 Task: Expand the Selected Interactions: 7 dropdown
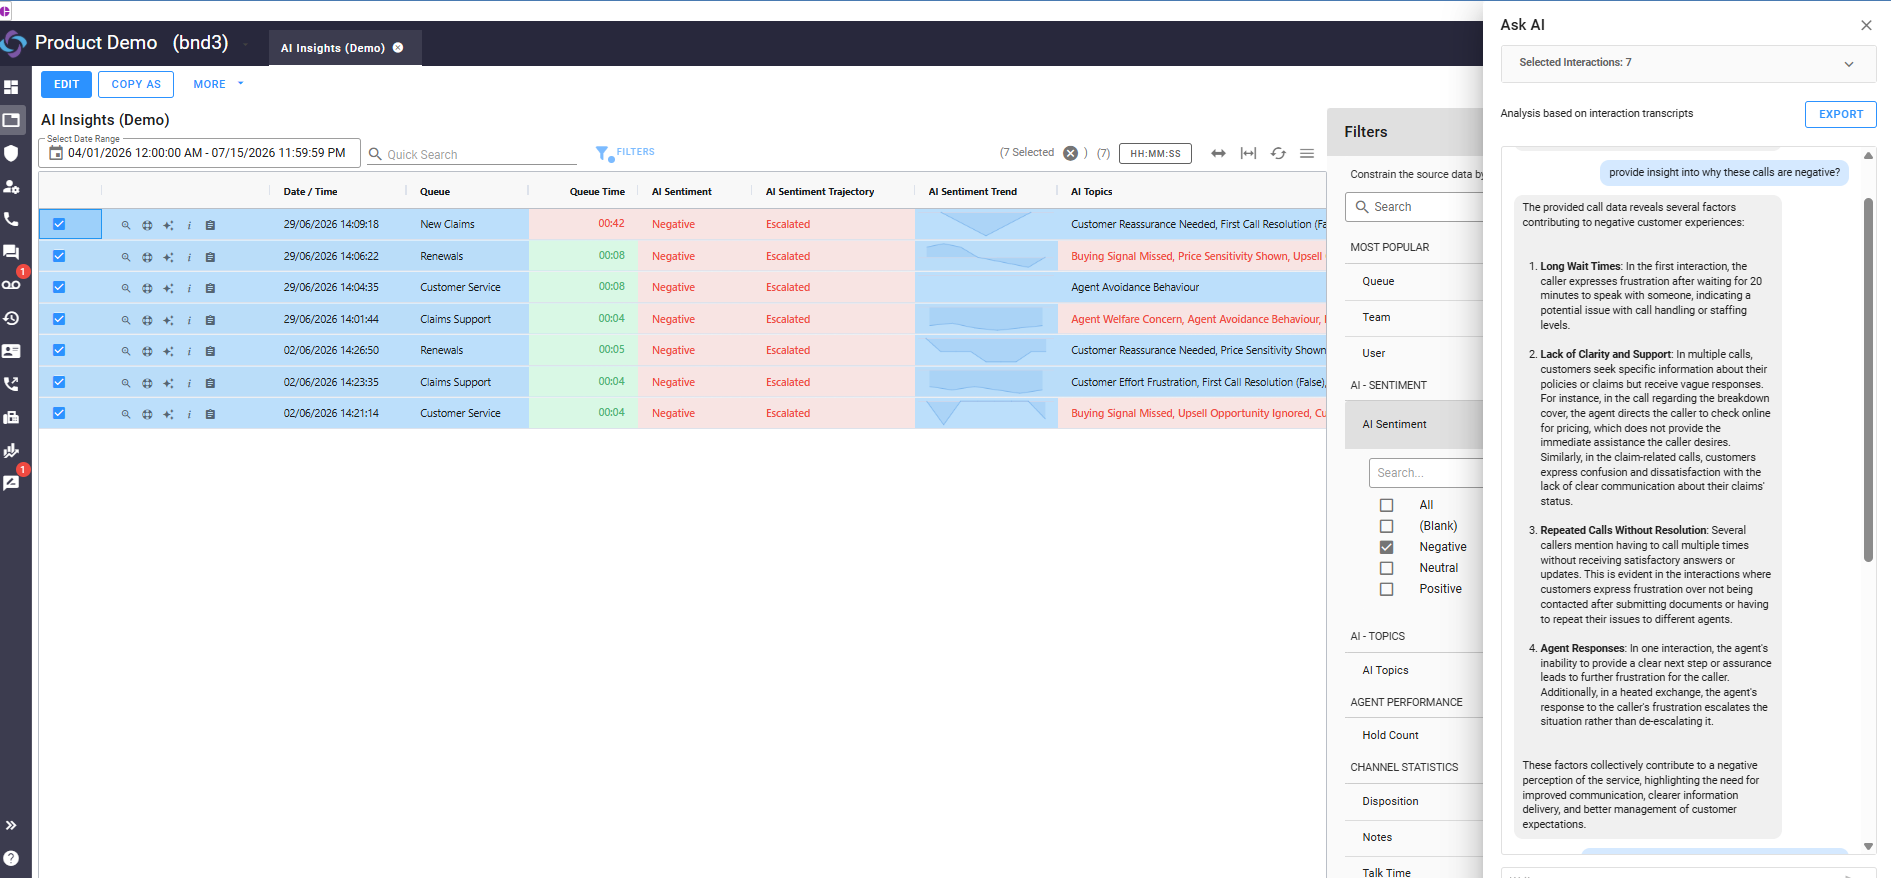(x=1688, y=63)
